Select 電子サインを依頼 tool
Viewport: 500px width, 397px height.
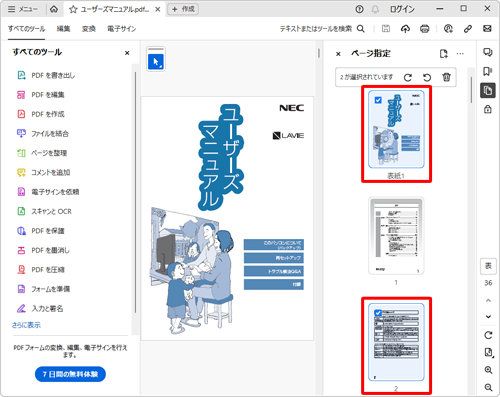48,192
